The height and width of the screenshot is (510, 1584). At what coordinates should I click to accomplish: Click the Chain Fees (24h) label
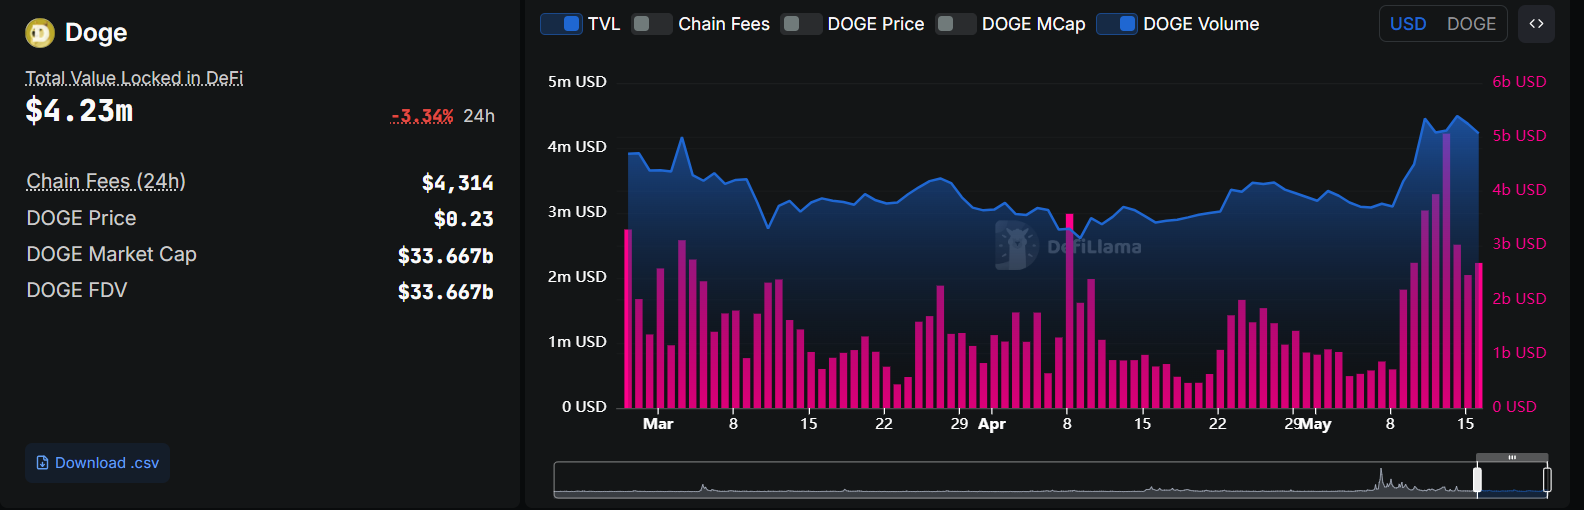click(x=106, y=181)
